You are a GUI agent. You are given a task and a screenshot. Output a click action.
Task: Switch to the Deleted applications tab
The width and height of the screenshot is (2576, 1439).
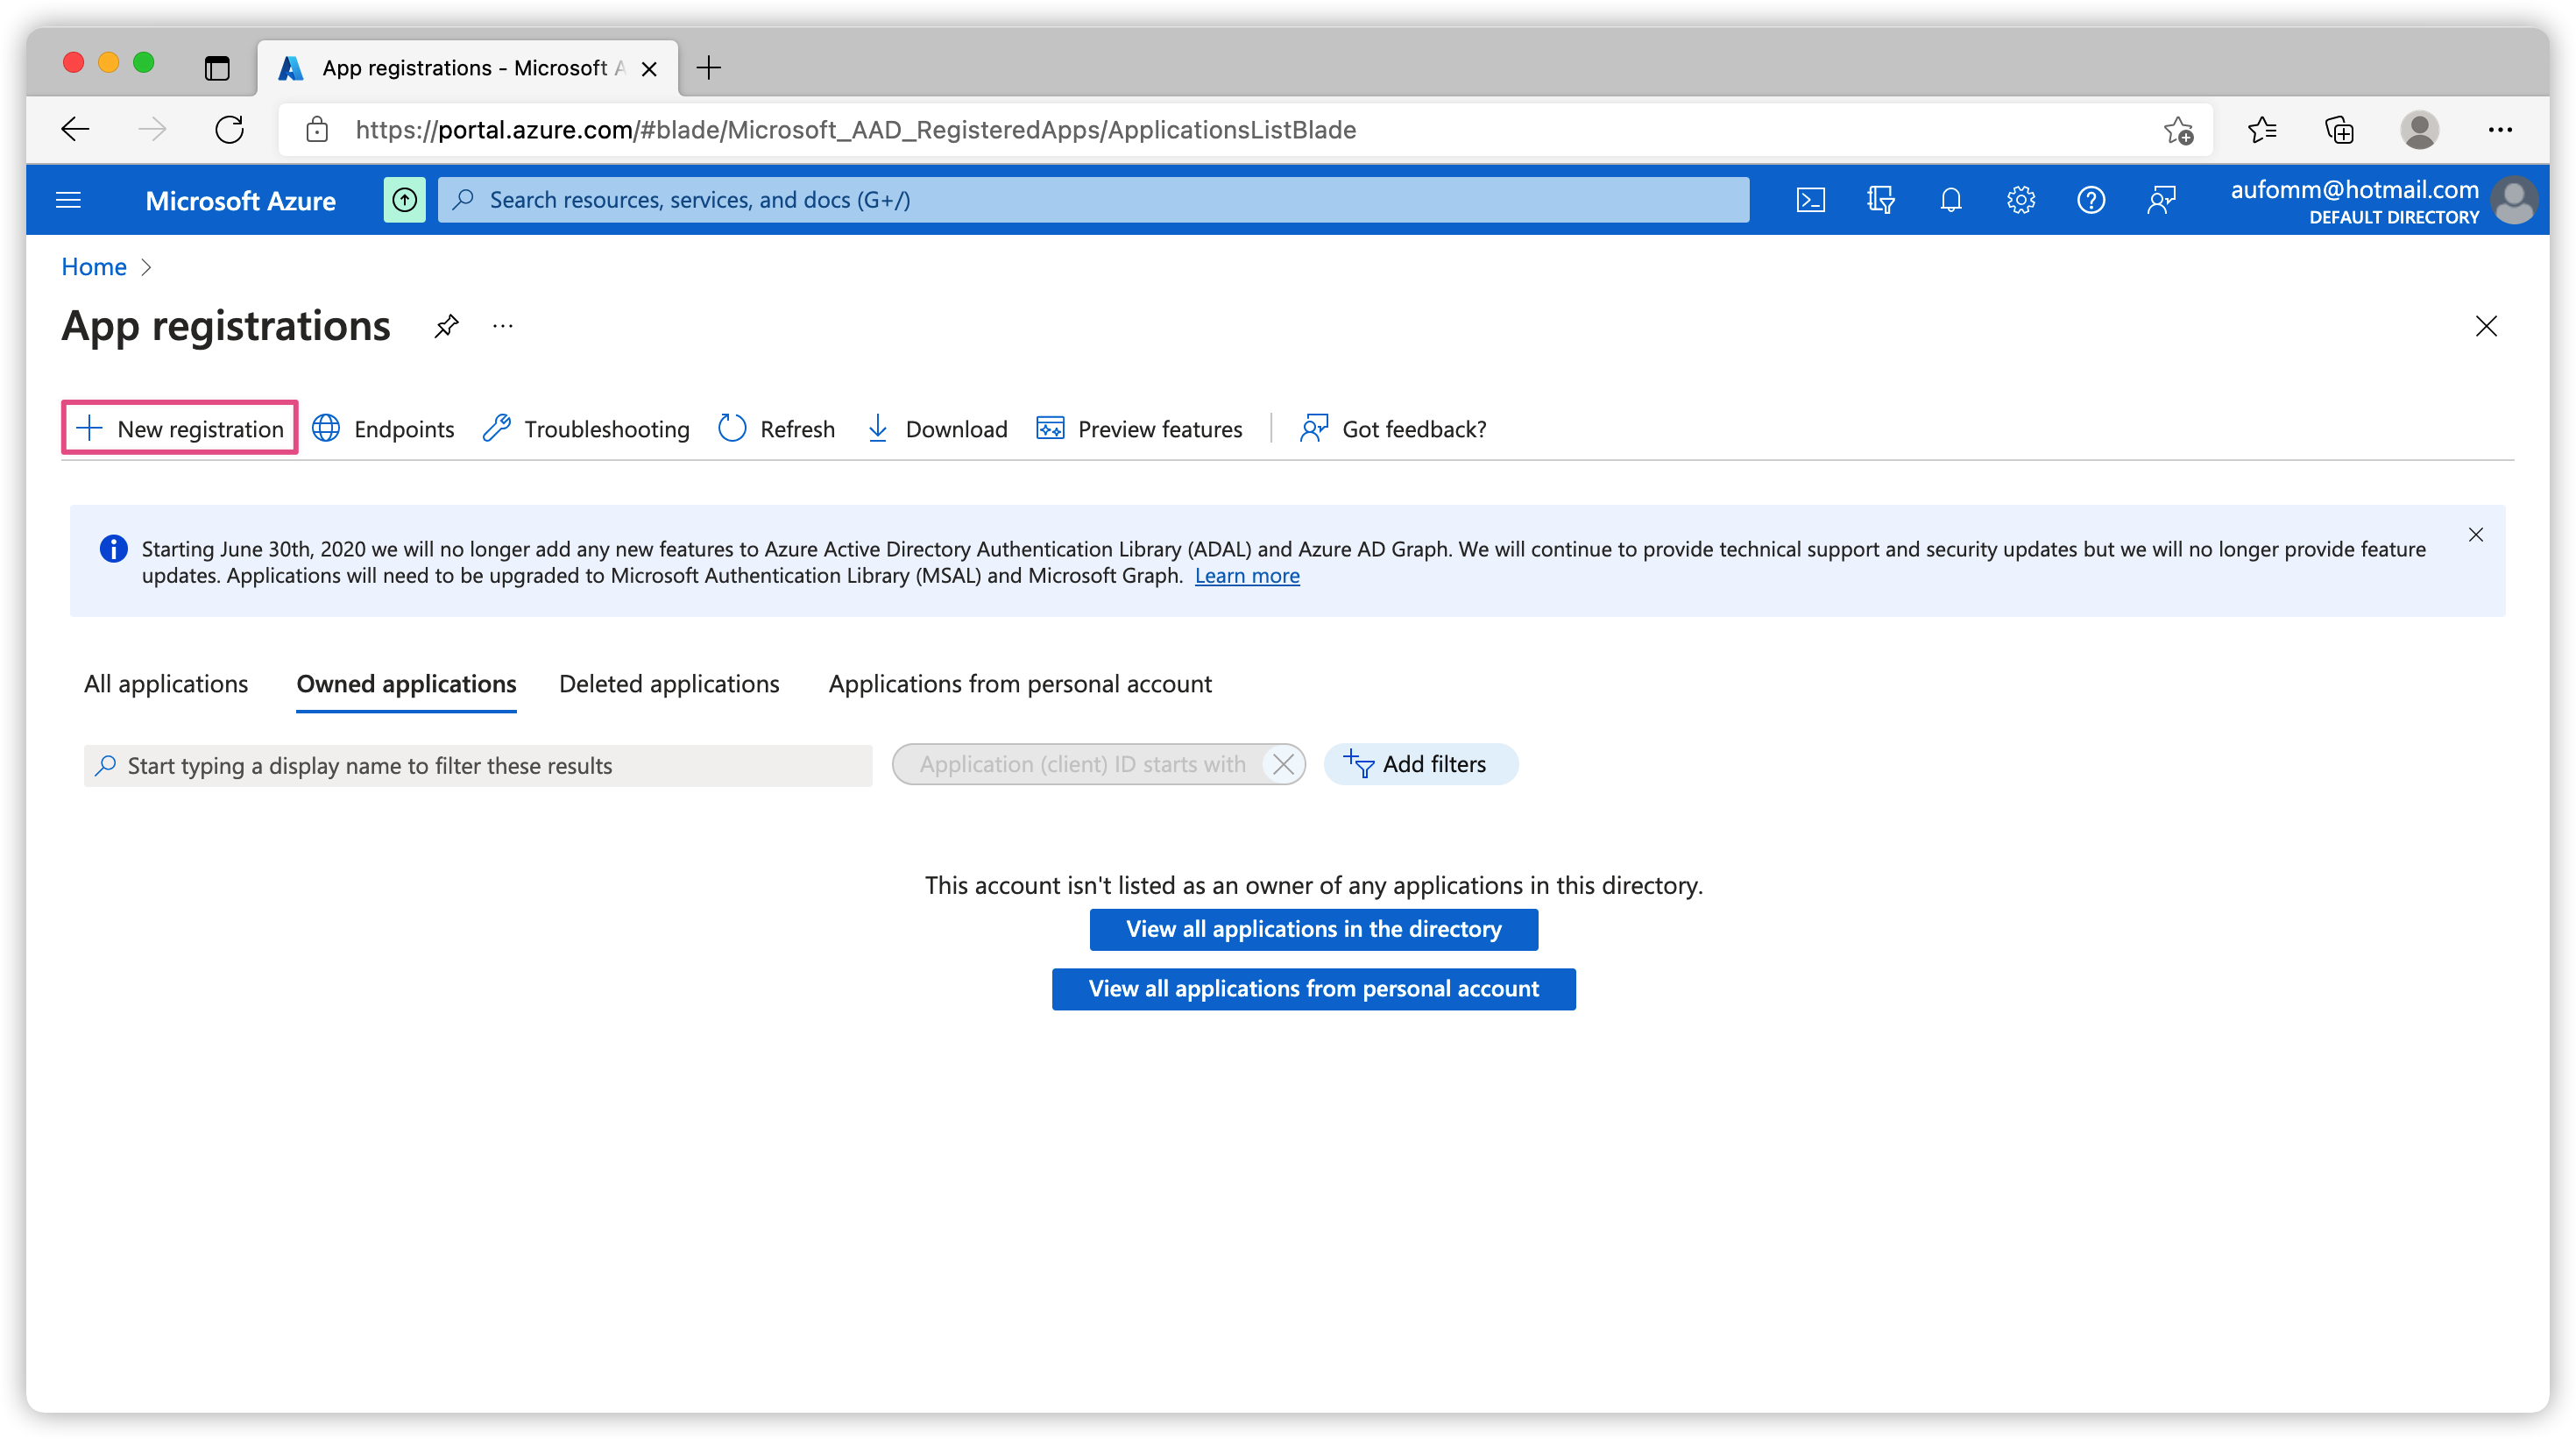click(x=669, y=684)
